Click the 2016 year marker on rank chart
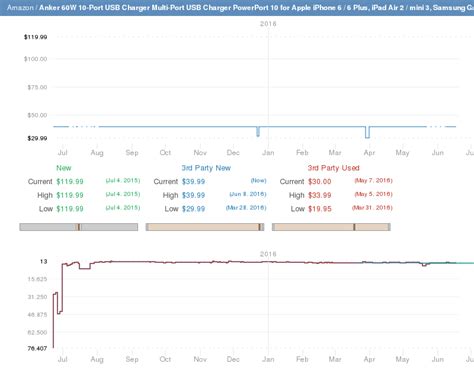Image resolution: width=474 pixels, height=373 pixels. click(x=268, y=254)
